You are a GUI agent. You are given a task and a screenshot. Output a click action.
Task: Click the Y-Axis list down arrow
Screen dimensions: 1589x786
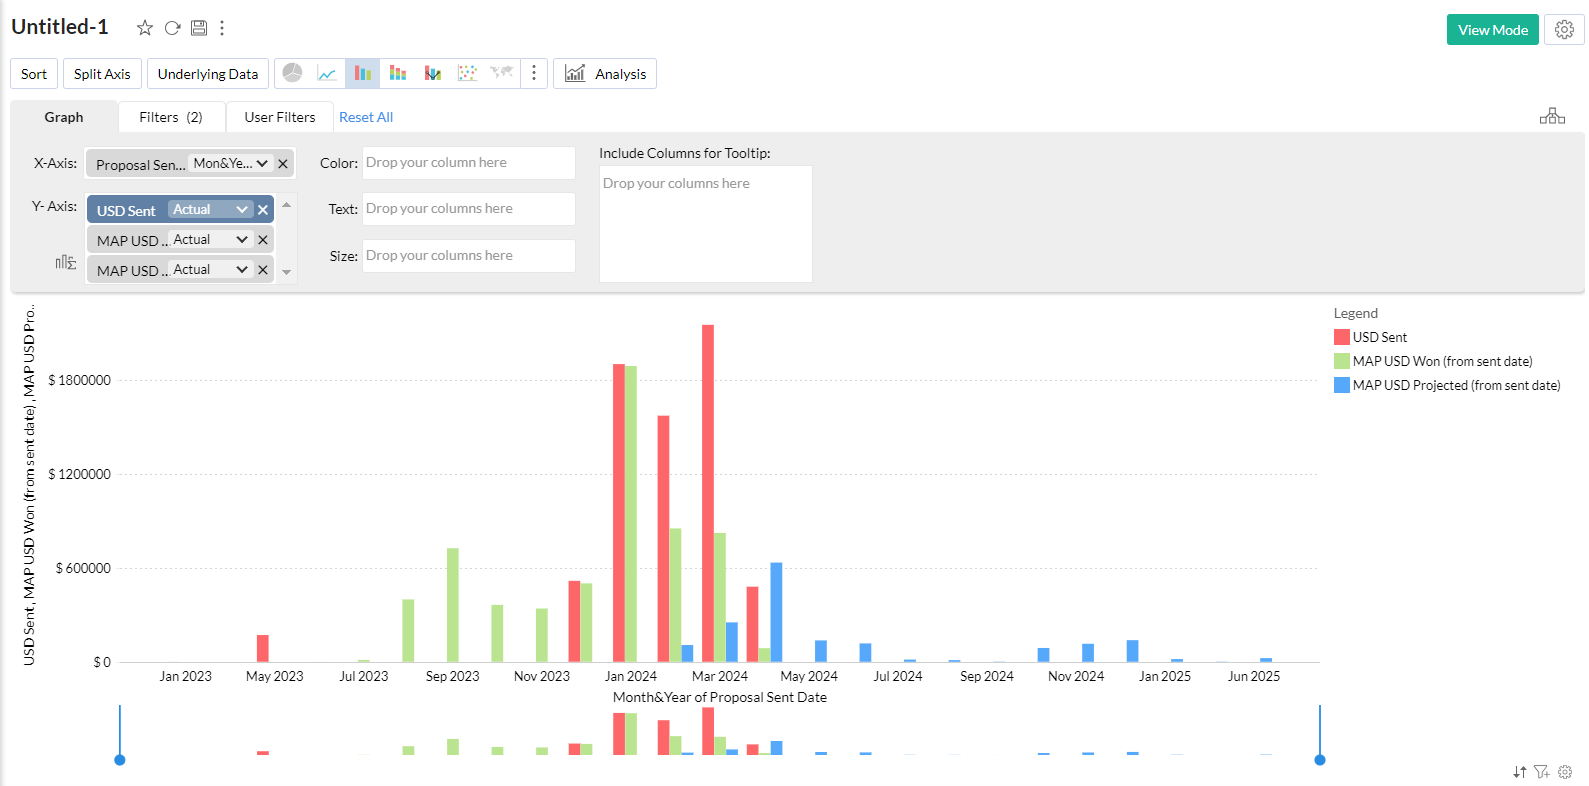(x=287, y=272)
